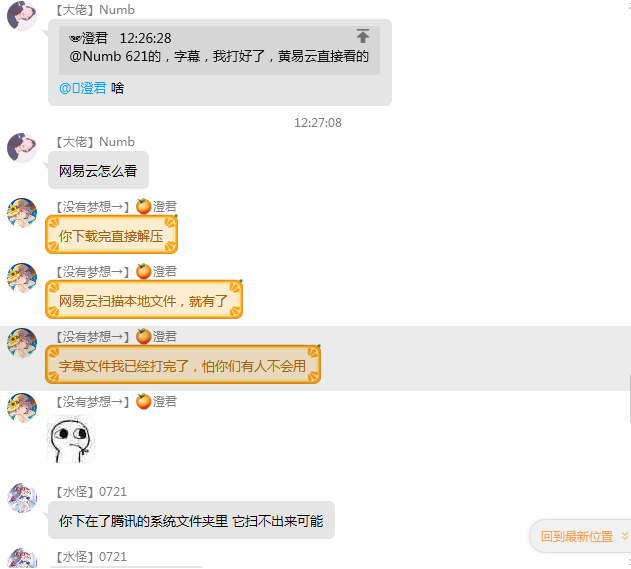Click the 【大佬】Numb sender name above the quoted reply

click(x=95, y=10)
